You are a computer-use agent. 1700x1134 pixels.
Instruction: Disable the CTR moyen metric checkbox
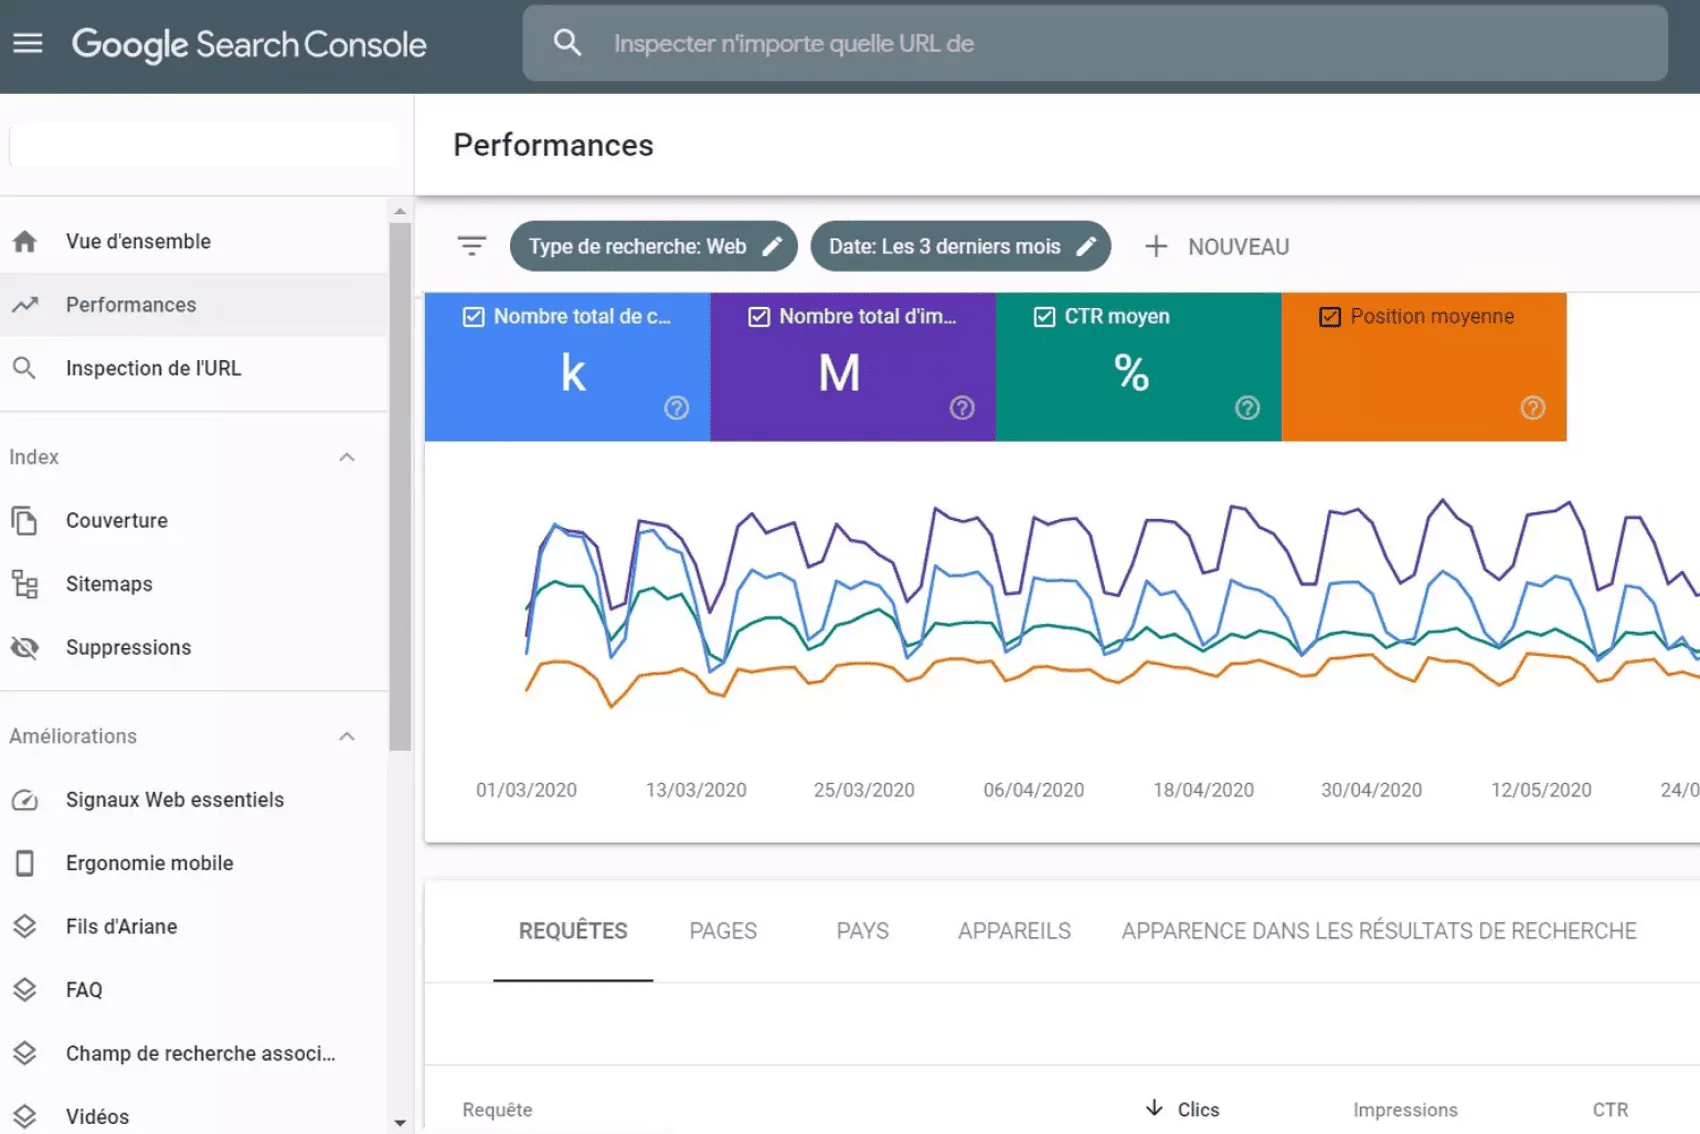(1043, 316)
